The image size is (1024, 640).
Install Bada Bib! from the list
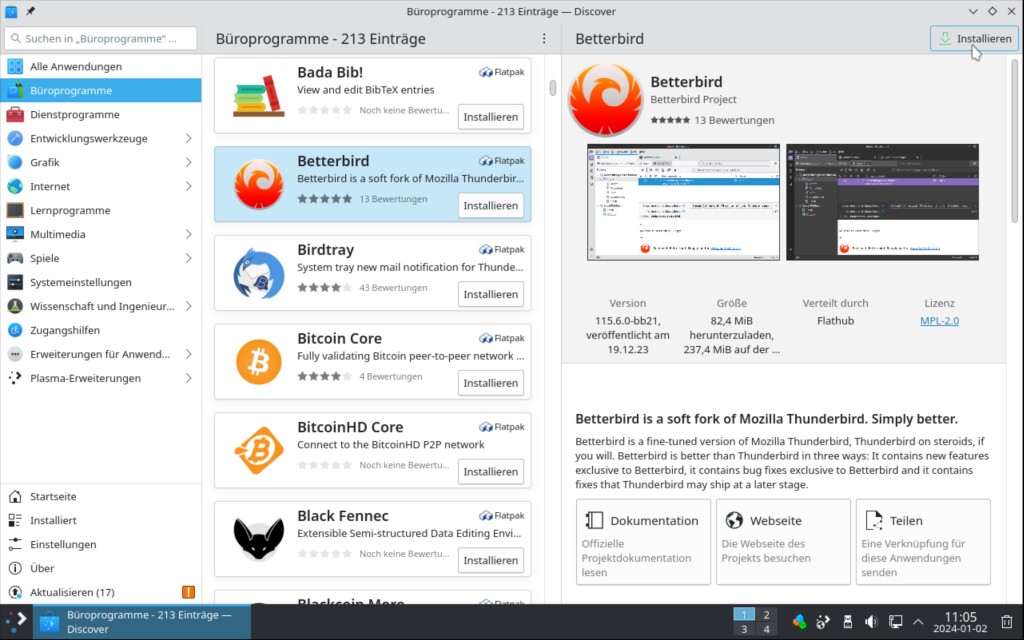point(490,117)
